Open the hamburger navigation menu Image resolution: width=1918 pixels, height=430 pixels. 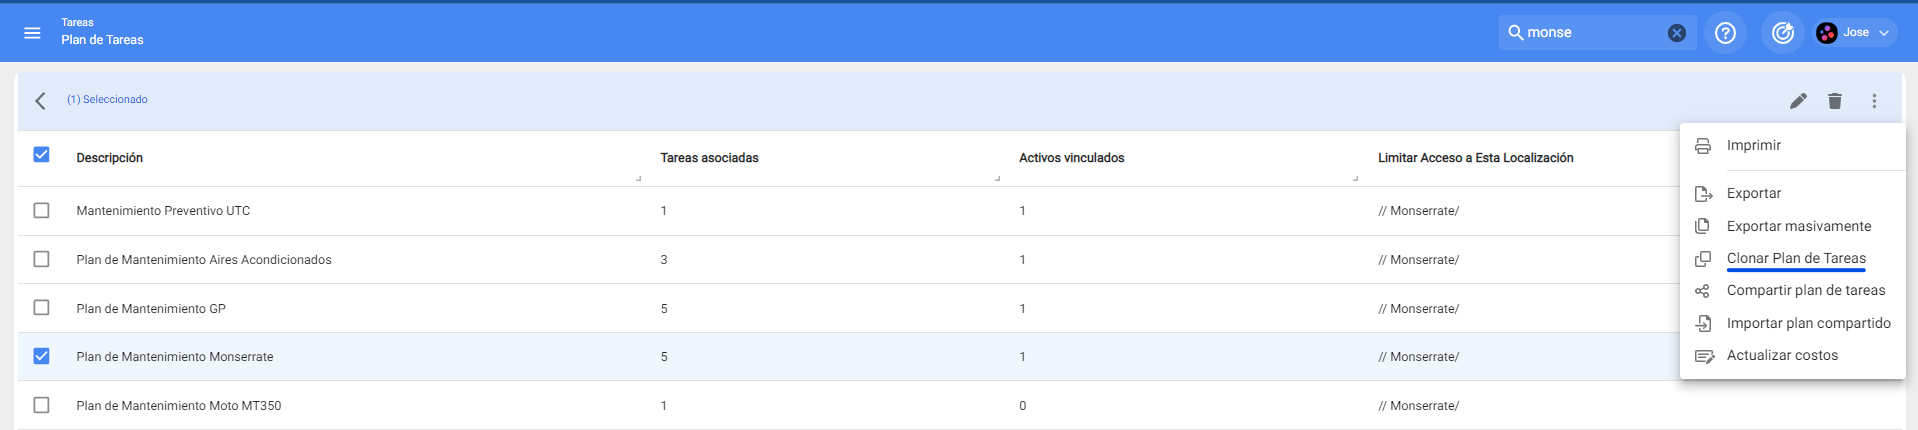click(x=32, y=33)
